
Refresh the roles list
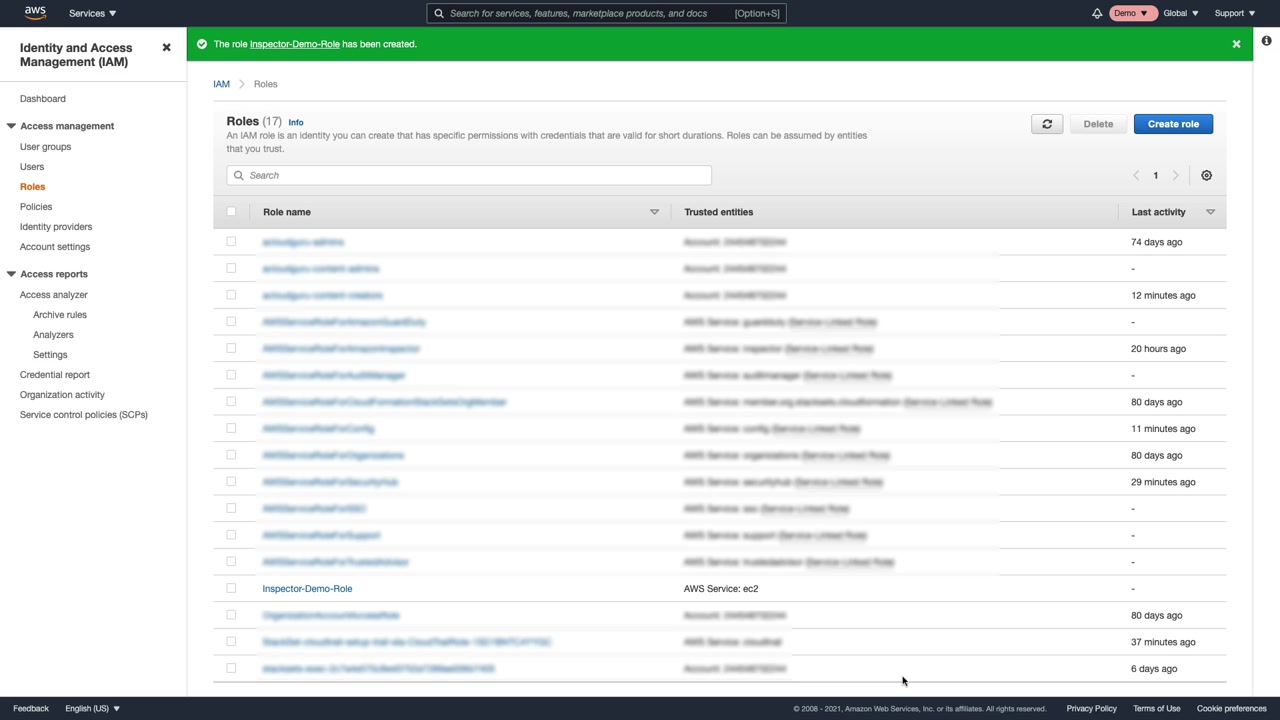1047,124
